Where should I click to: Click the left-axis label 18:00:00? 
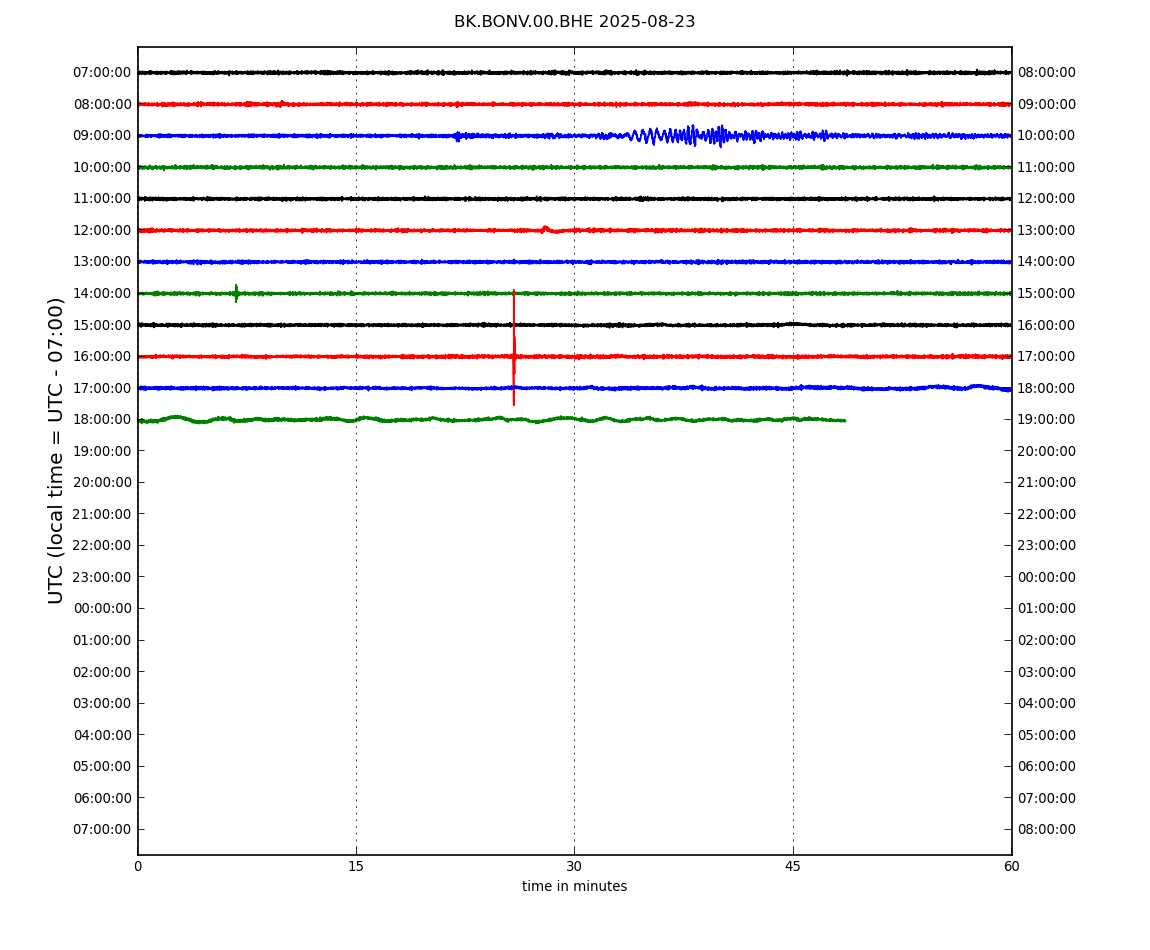pyautogui.click(x=103, y=420)
